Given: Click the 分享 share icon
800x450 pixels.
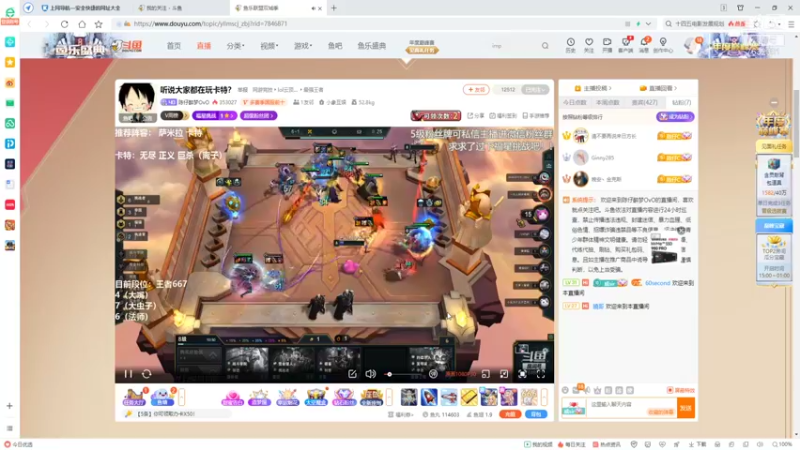Looking at the screenshot, I should pos(476,116).
